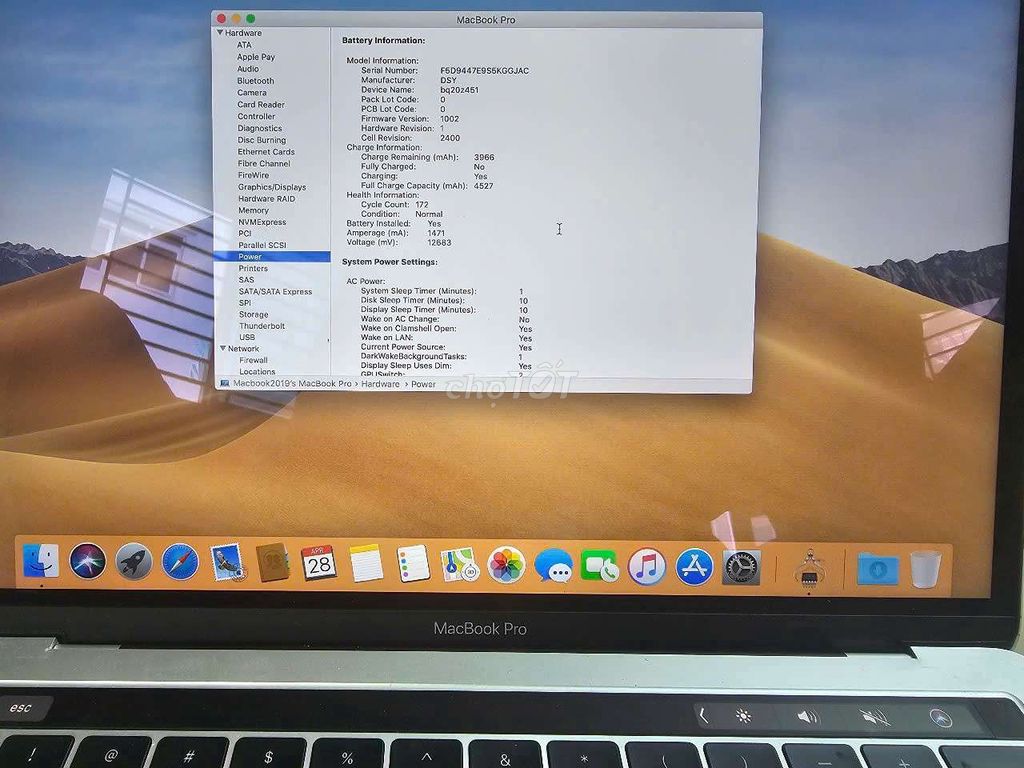The width and height of the screenshot is (1024, 768).
Task: Open Launchpad rocket icon
Action: pyautogui.click(x=134, y=562)
